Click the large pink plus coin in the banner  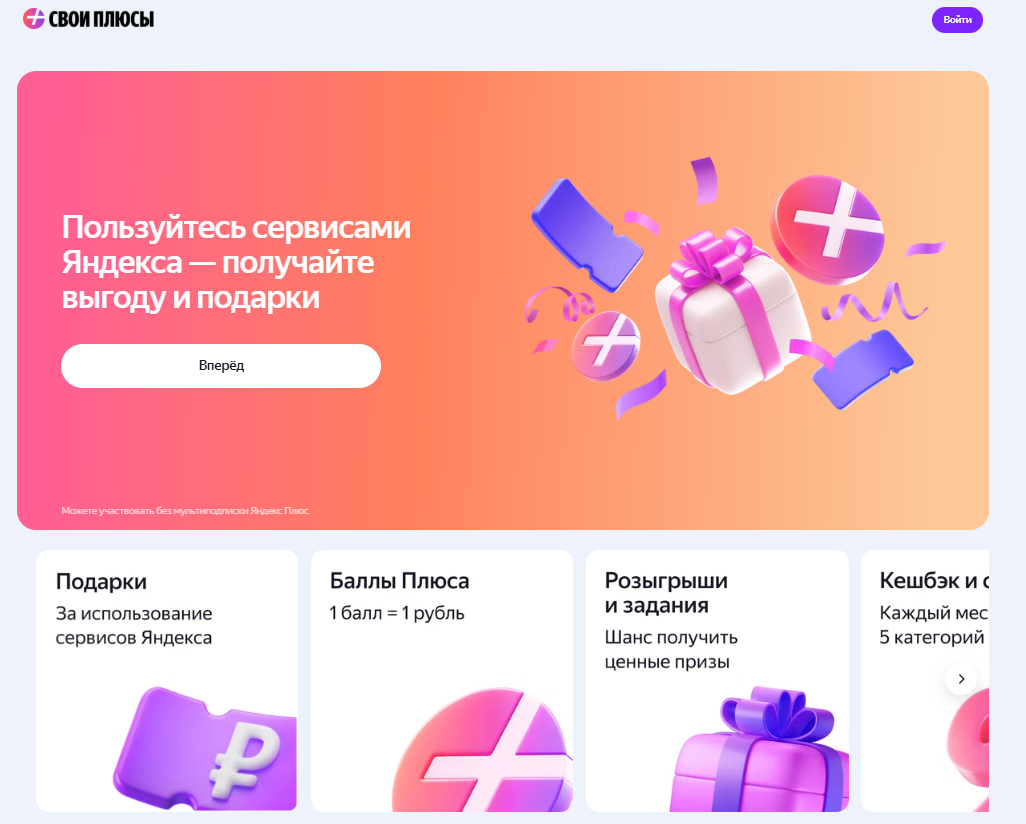[827, 229]
